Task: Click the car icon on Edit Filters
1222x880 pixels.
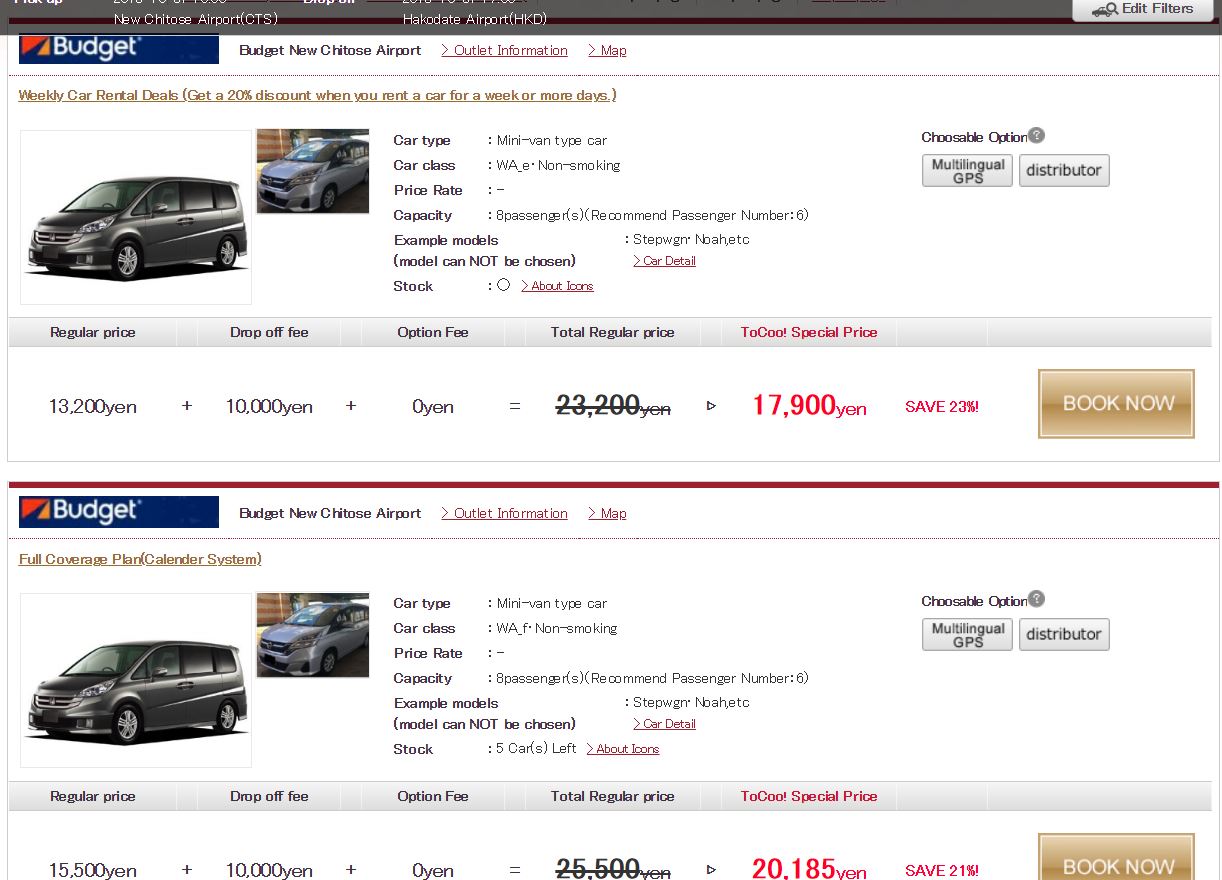Action: (1105, 9)
